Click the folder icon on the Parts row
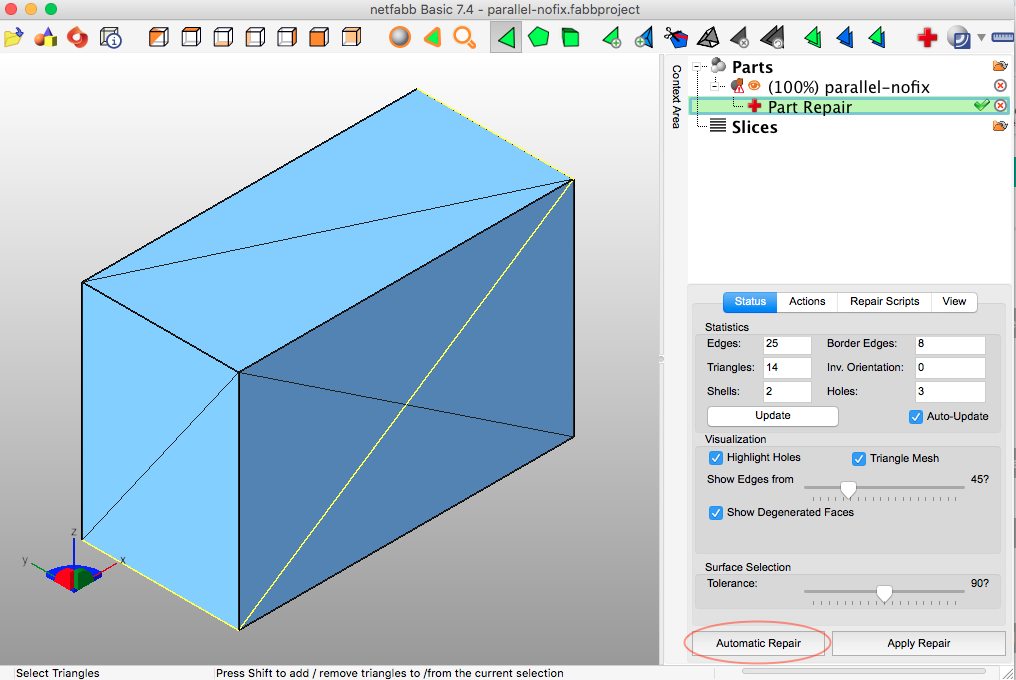The height and width of the screenshot is (680, 1016). tap(1000, 66)
